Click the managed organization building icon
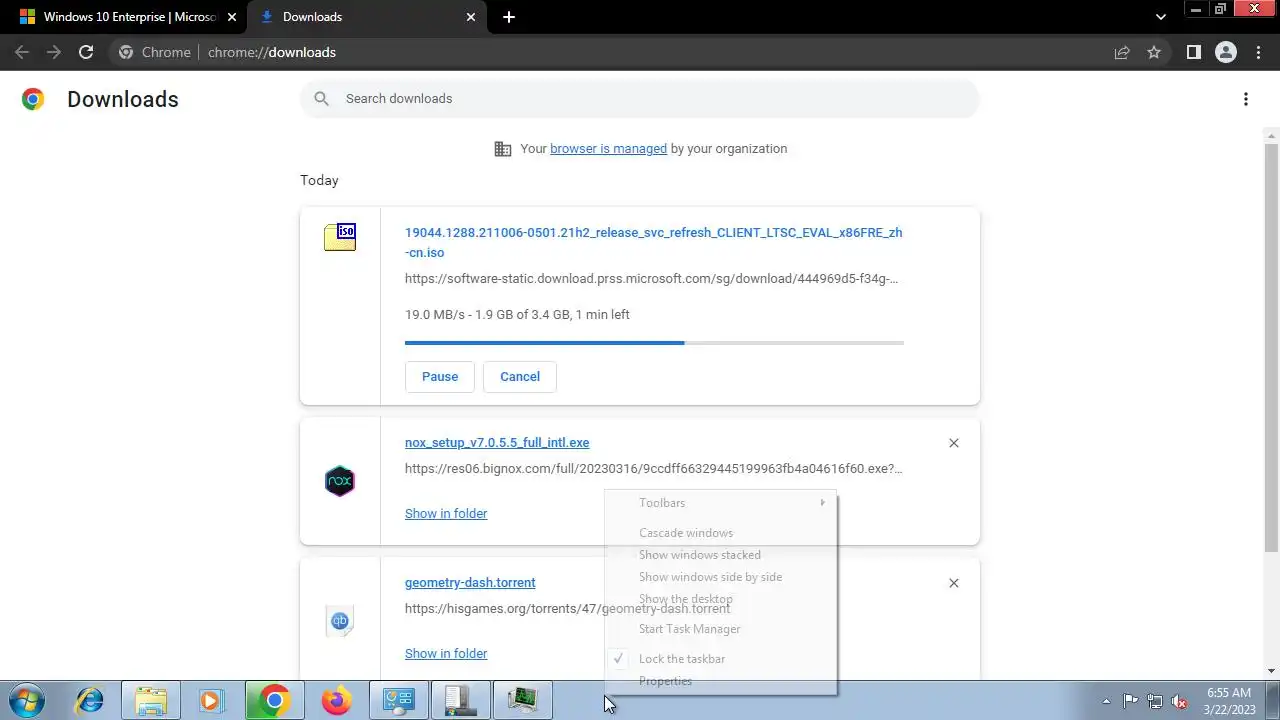Image resolution: width=1280 pixels, height=720 pixels. point(503,149)
